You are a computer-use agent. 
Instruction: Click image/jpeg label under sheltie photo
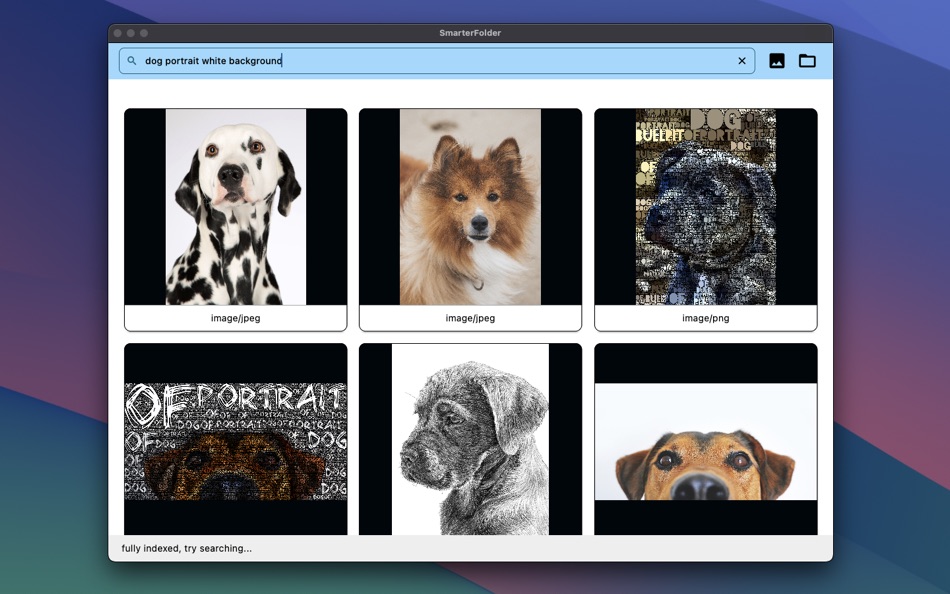click(470, 318)
